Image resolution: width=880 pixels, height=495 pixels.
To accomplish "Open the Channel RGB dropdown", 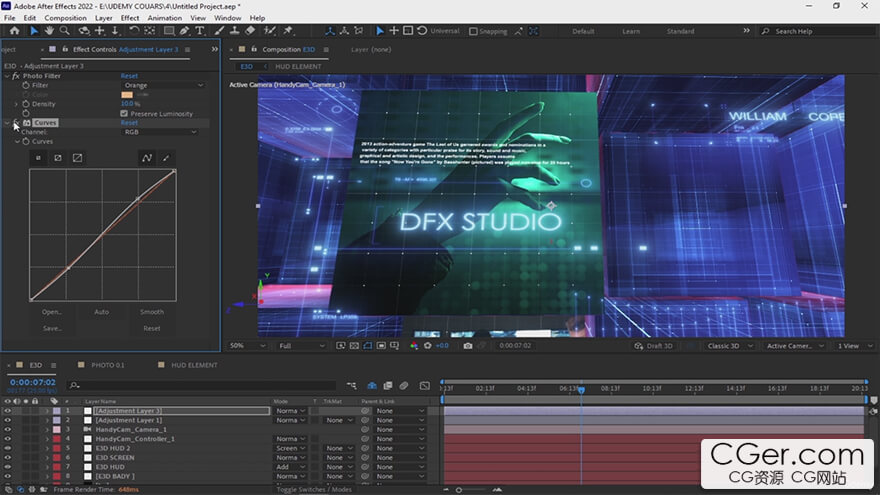I will tap(160, 132).
